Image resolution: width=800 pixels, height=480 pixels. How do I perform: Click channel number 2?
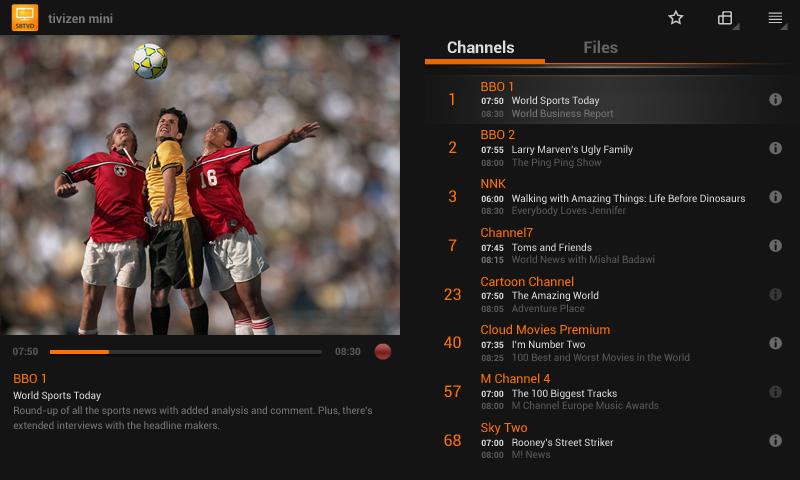(453, 148)
